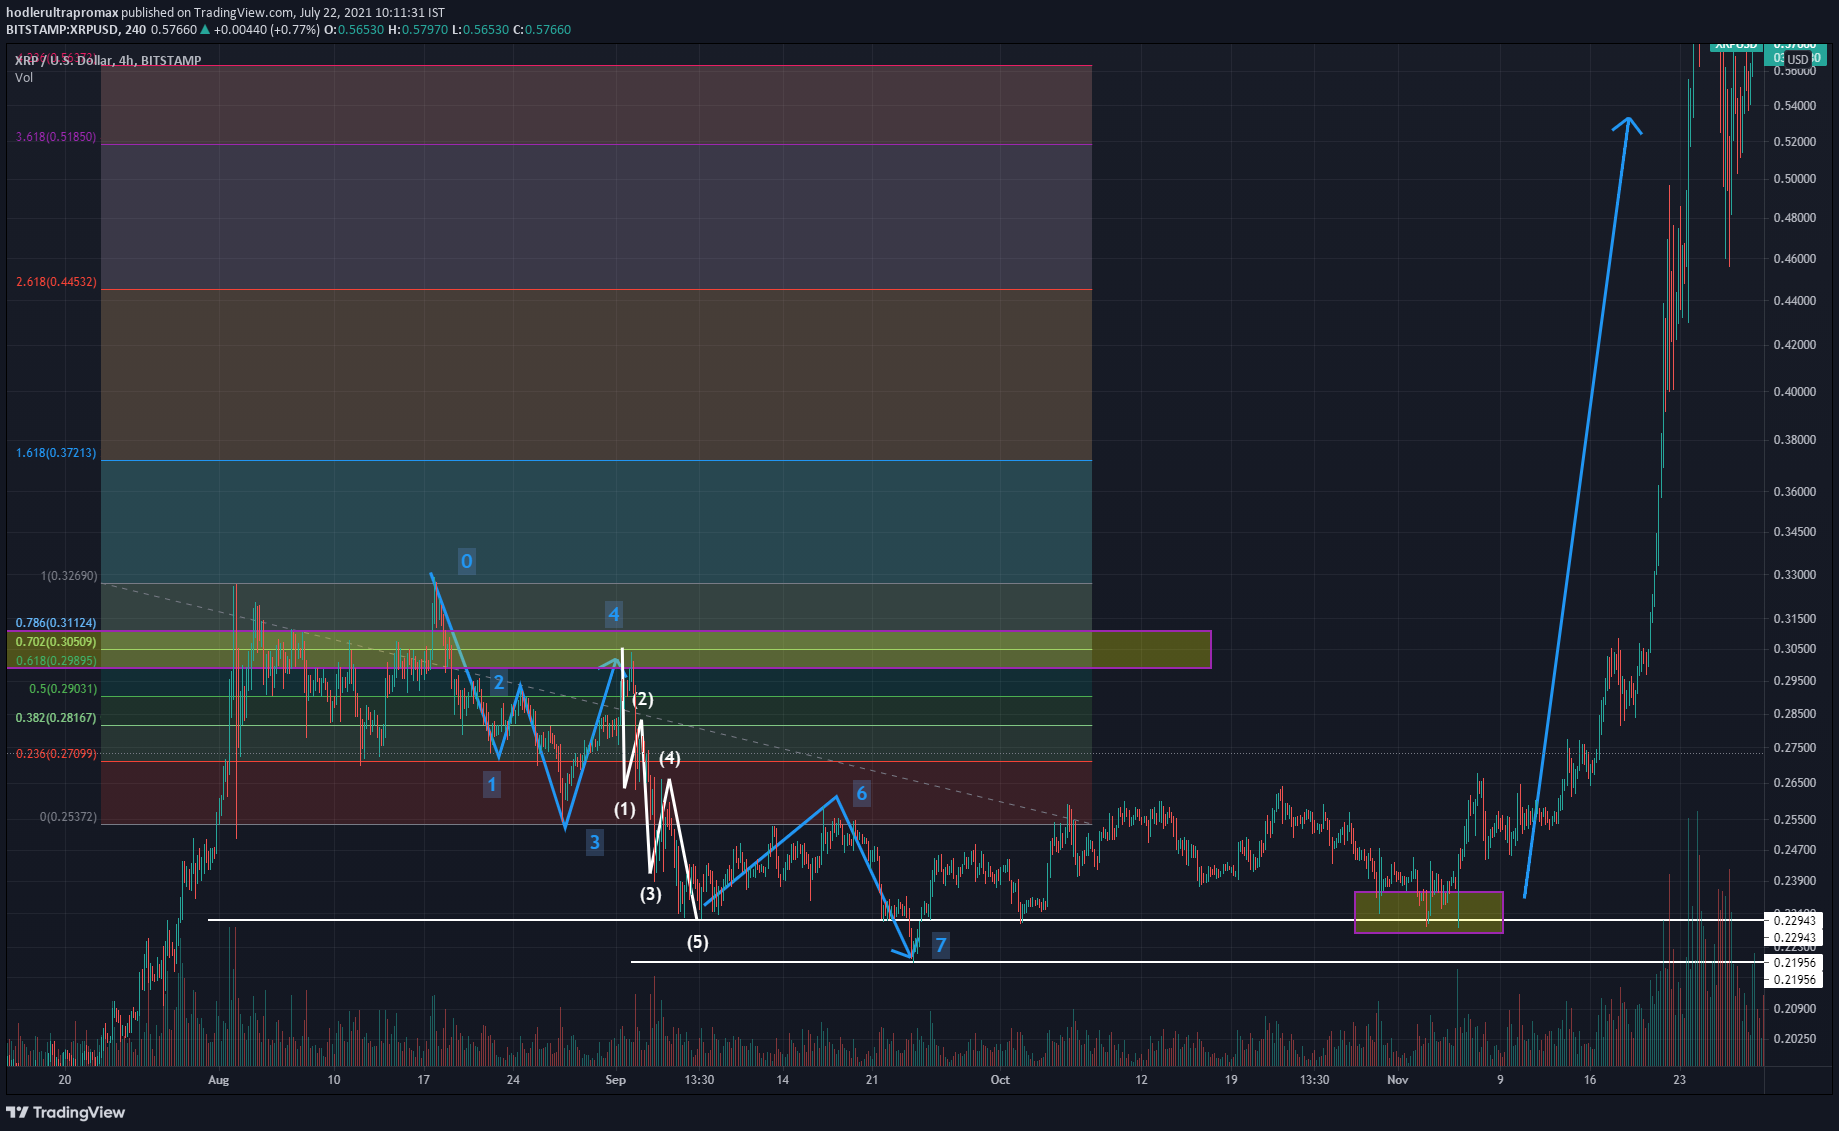Click the 0.46000 price axis label

pos(1794,259)
